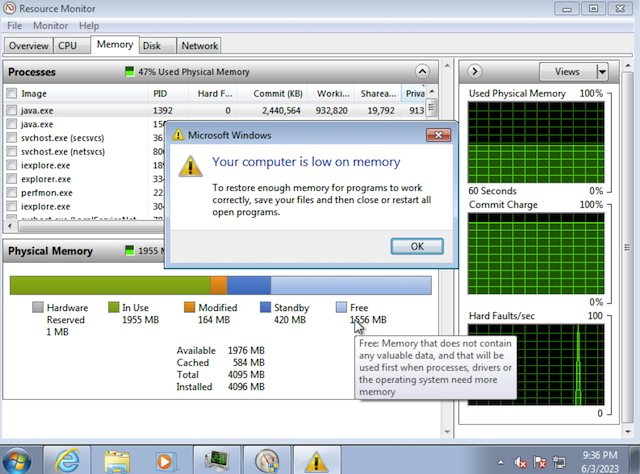Show hidden tray icons arrow
Screen dimensions: 640x474
(x=500, y=463)
